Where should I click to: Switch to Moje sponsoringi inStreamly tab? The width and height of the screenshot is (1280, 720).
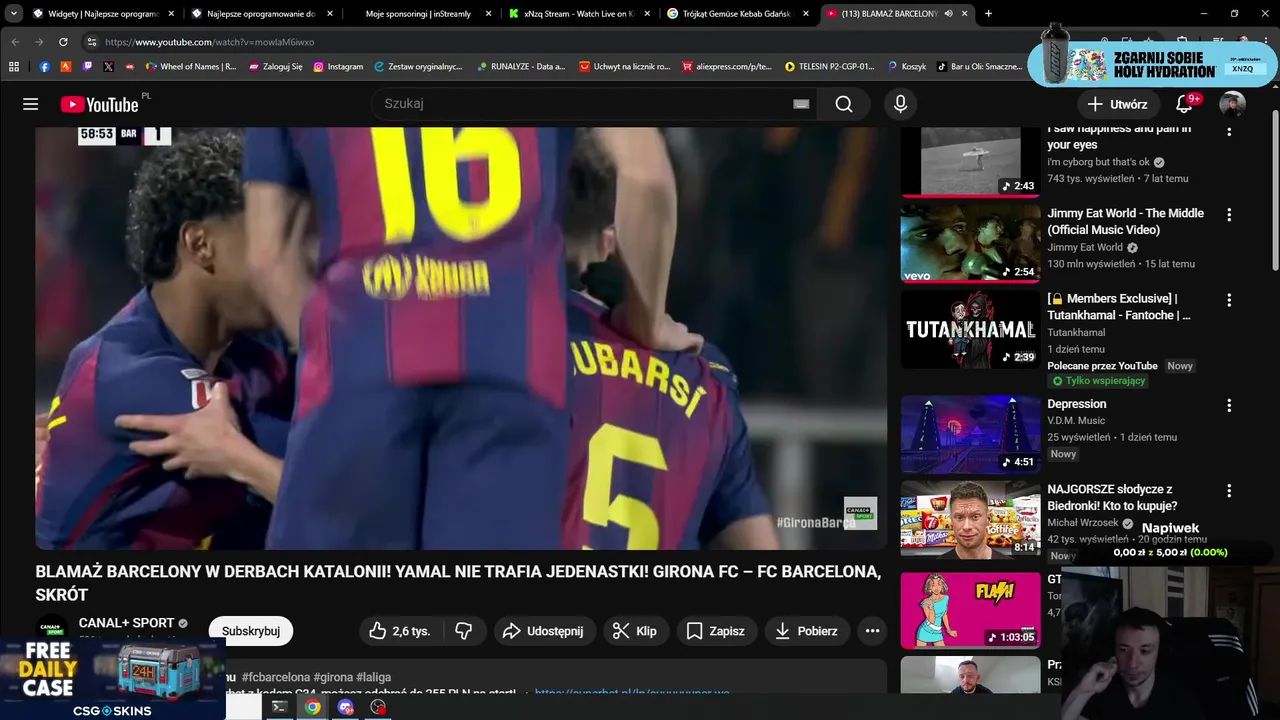click(x=418, y=14)
